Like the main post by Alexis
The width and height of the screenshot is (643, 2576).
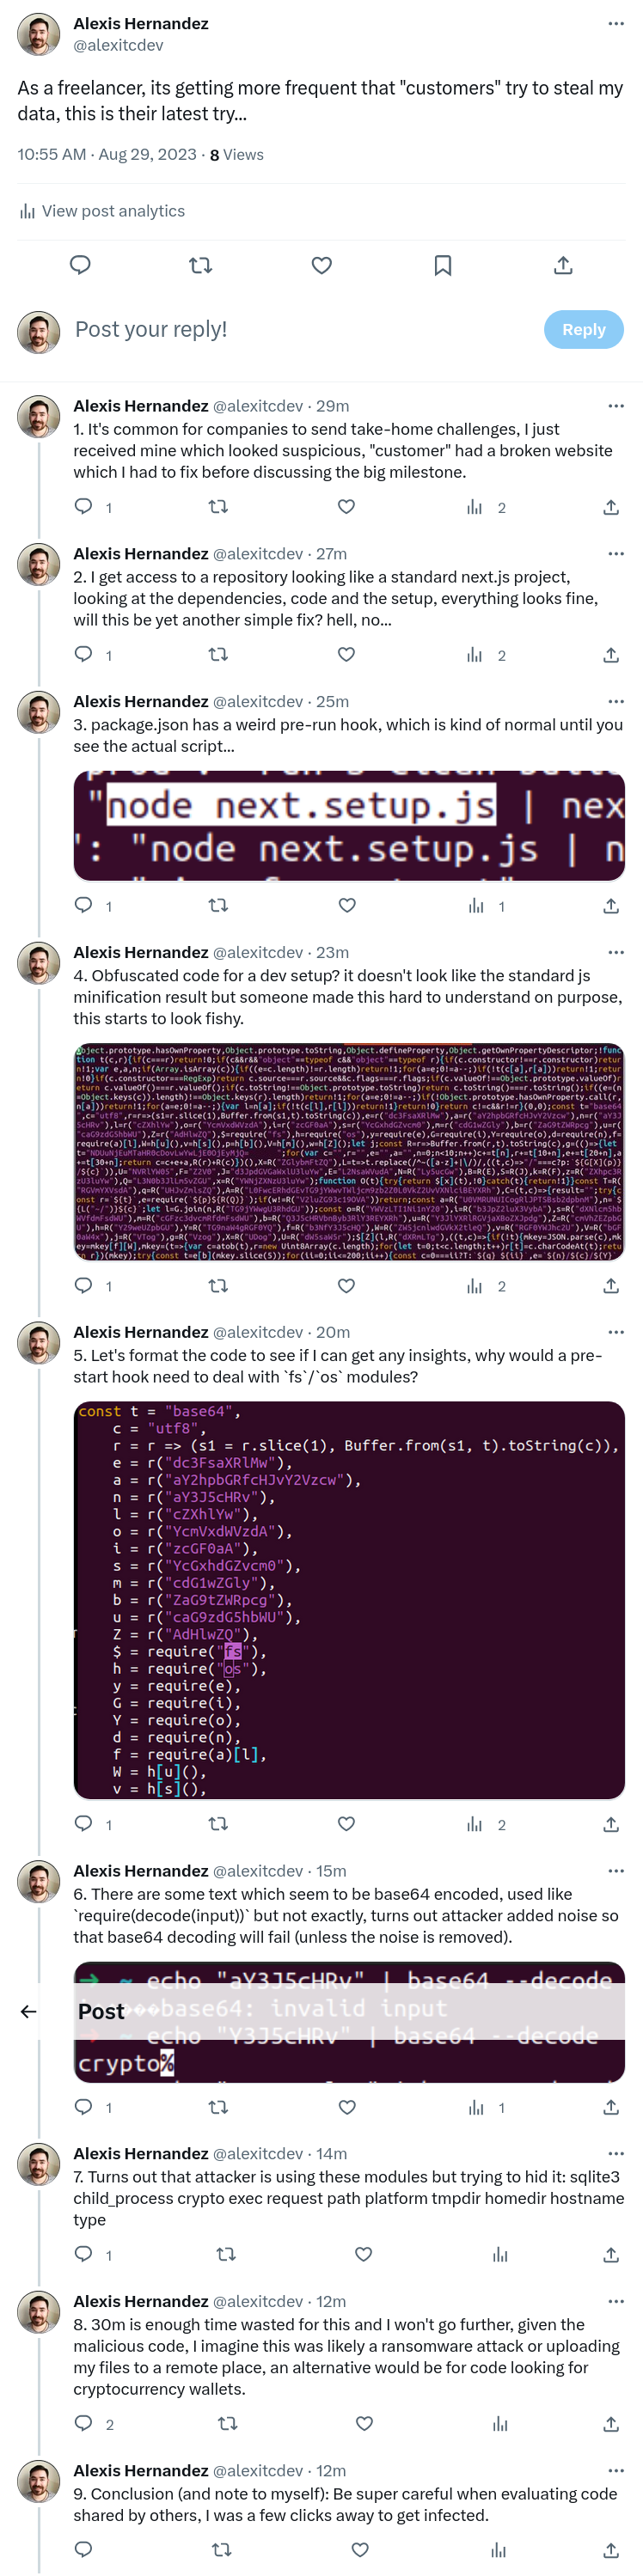[x=321, y=265]
